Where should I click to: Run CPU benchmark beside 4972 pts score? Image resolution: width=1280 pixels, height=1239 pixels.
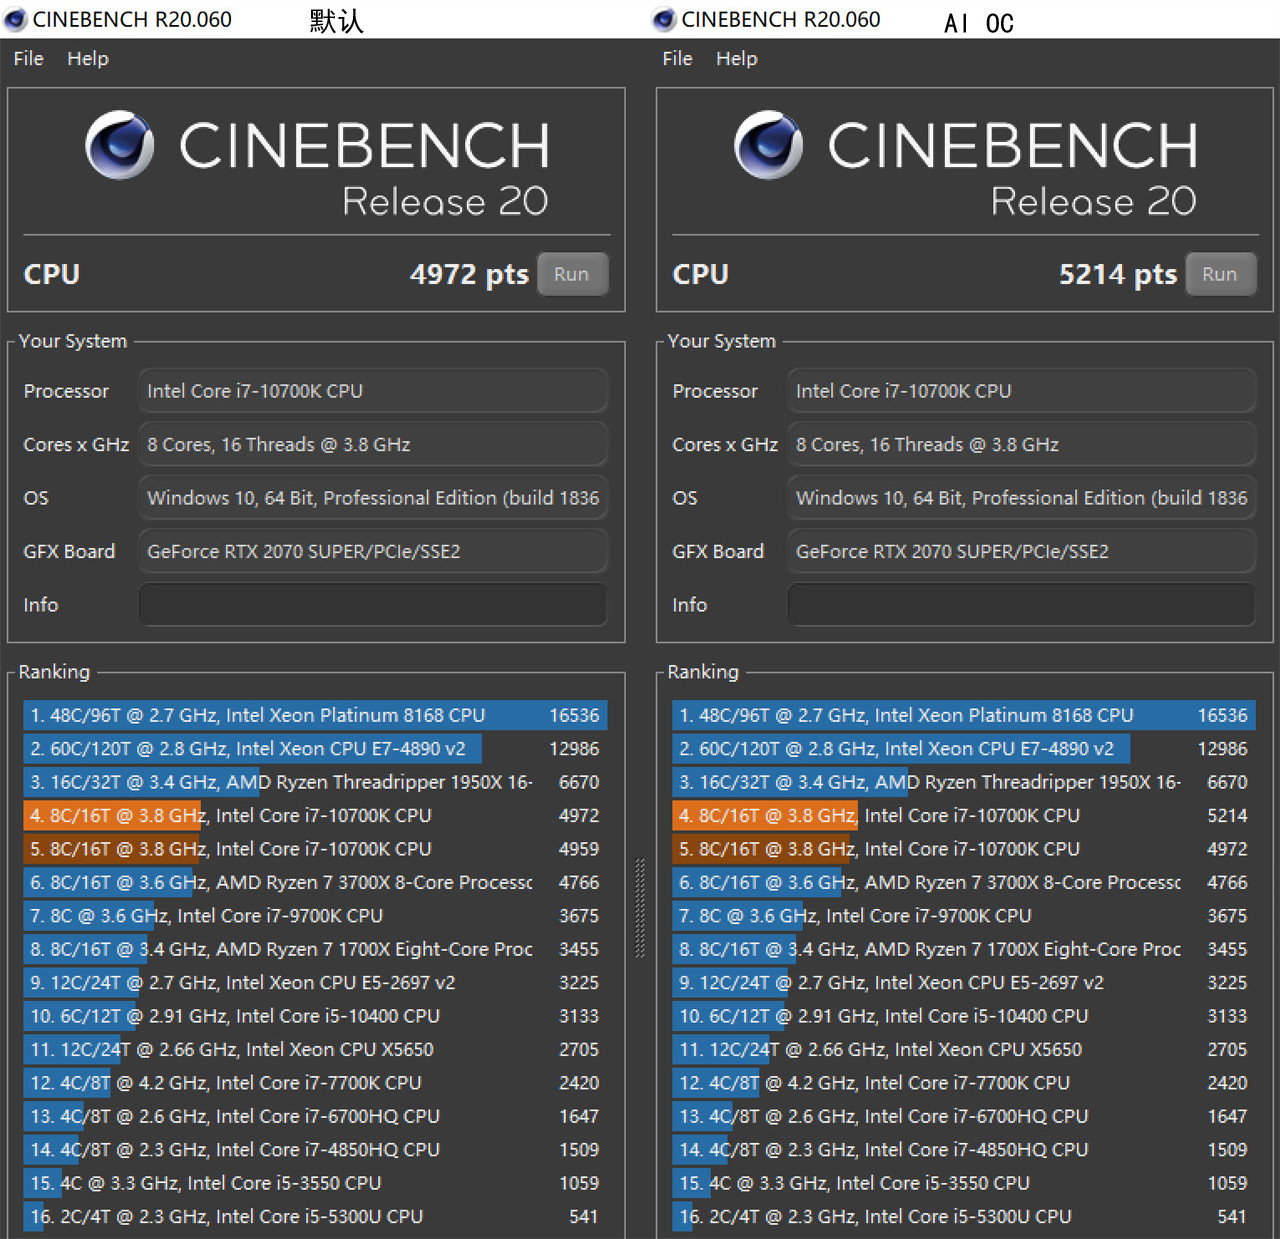point(572,274)
